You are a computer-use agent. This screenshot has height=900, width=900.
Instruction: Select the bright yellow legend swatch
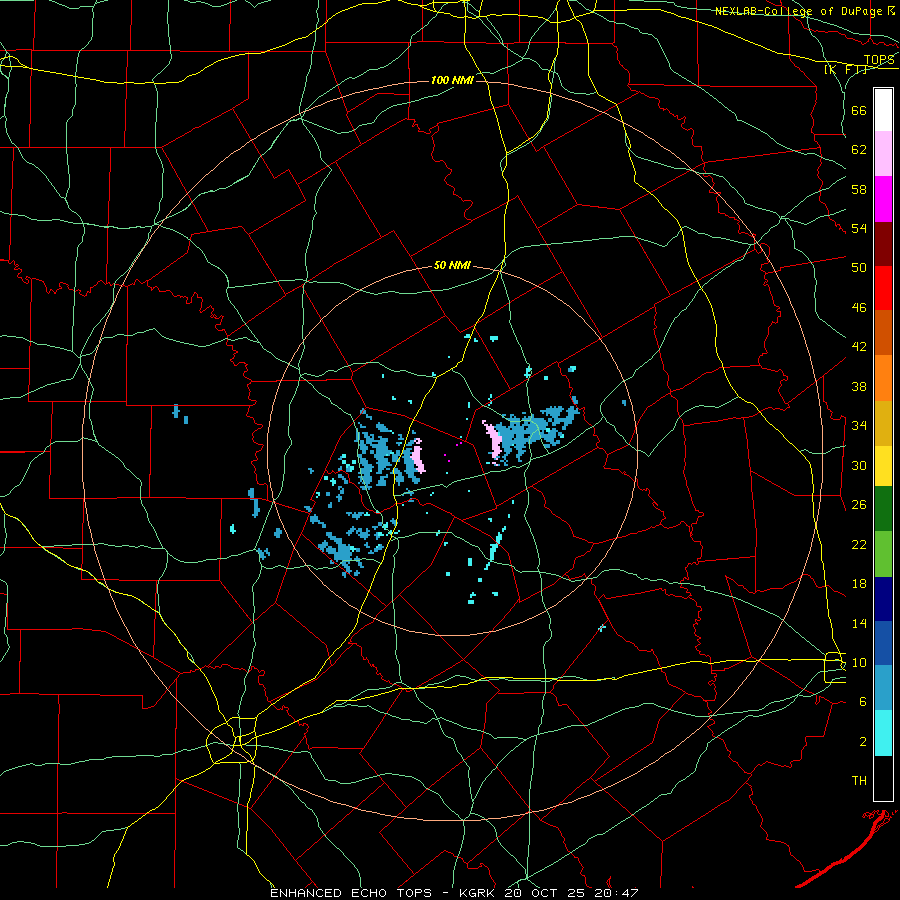[883, 466]
